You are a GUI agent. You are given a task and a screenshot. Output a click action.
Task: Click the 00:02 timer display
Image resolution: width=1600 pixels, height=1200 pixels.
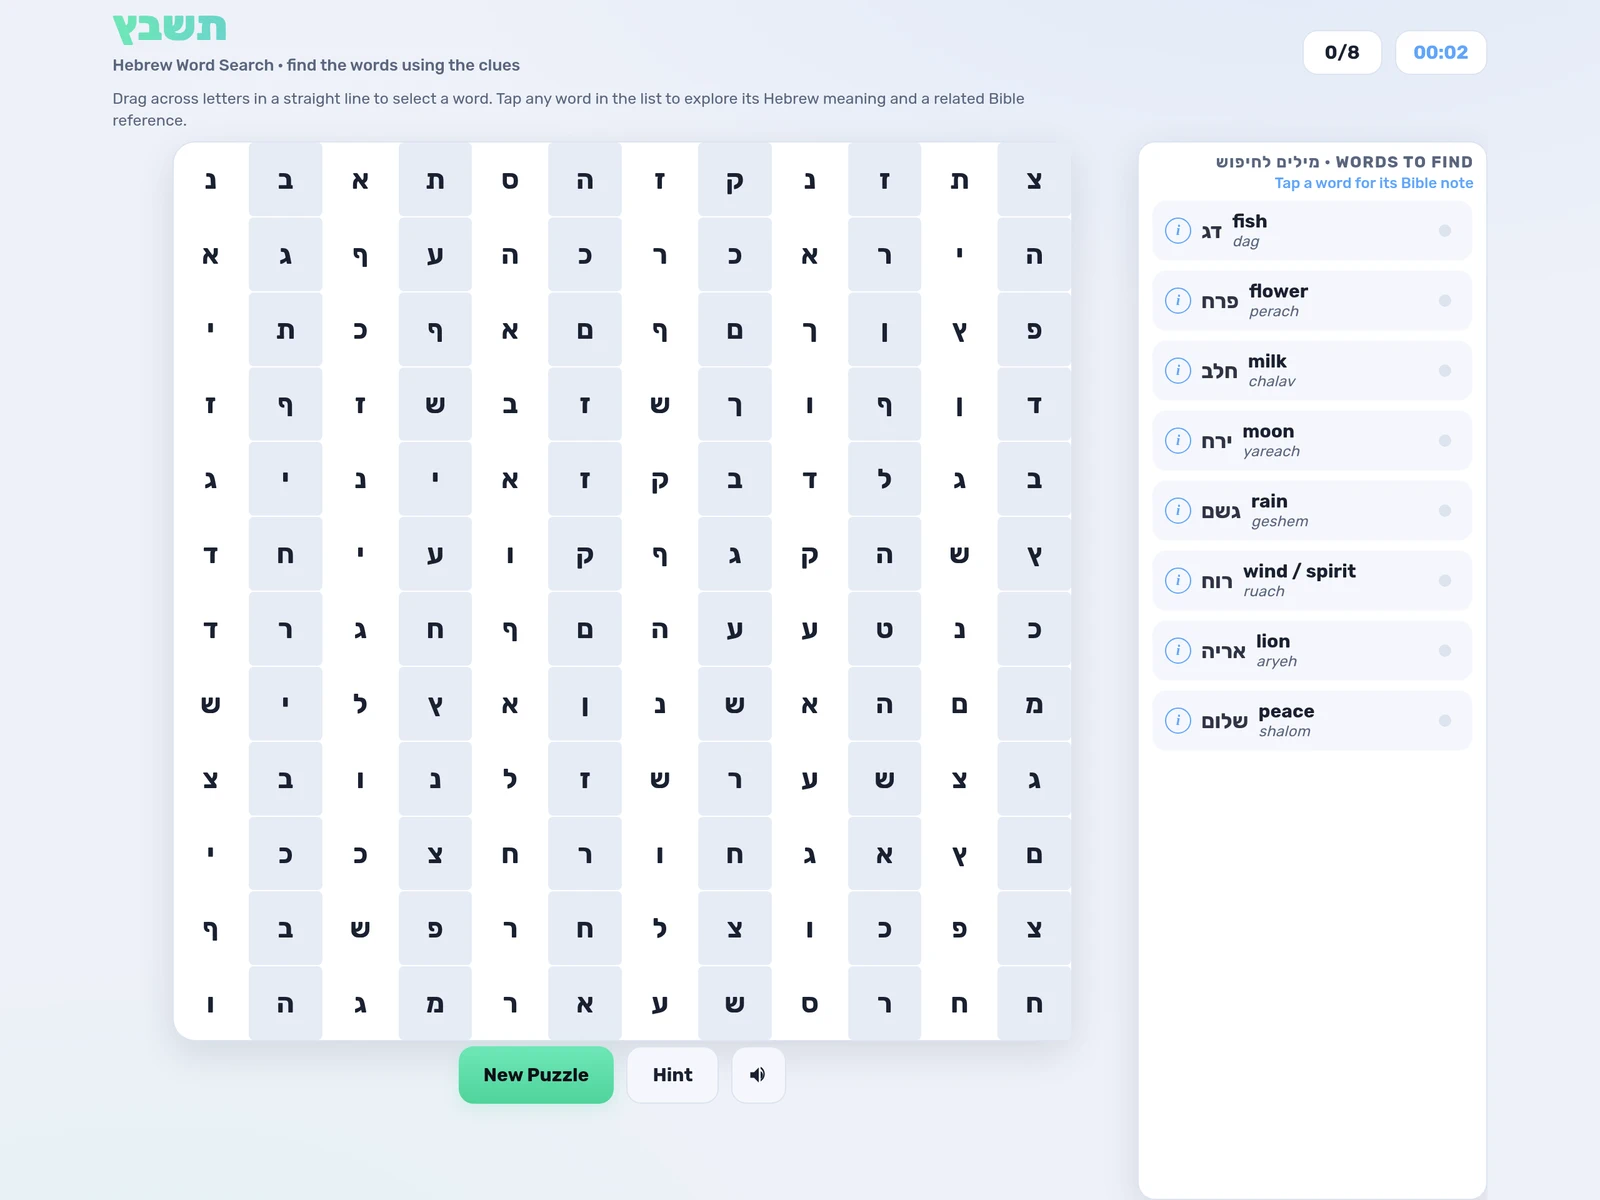click(1440, 52)
